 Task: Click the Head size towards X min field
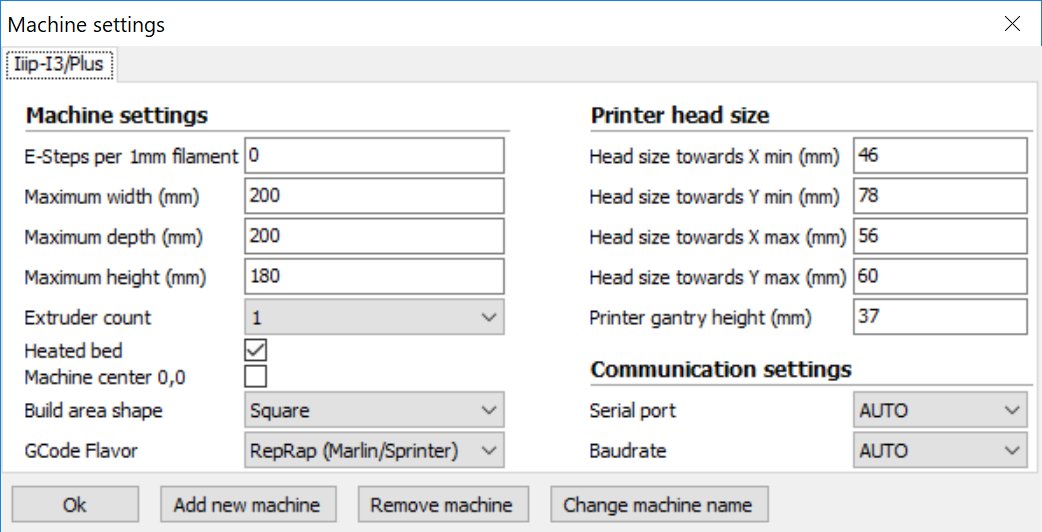(940, 156)
